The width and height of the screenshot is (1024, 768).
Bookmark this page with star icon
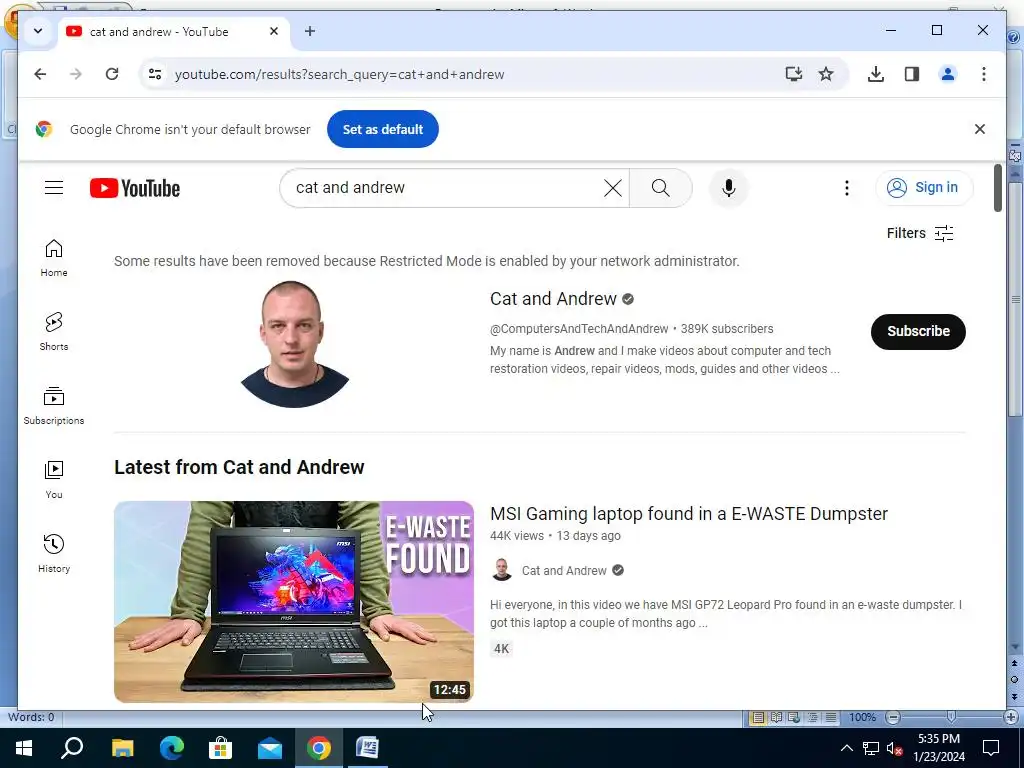coord(826,74)
